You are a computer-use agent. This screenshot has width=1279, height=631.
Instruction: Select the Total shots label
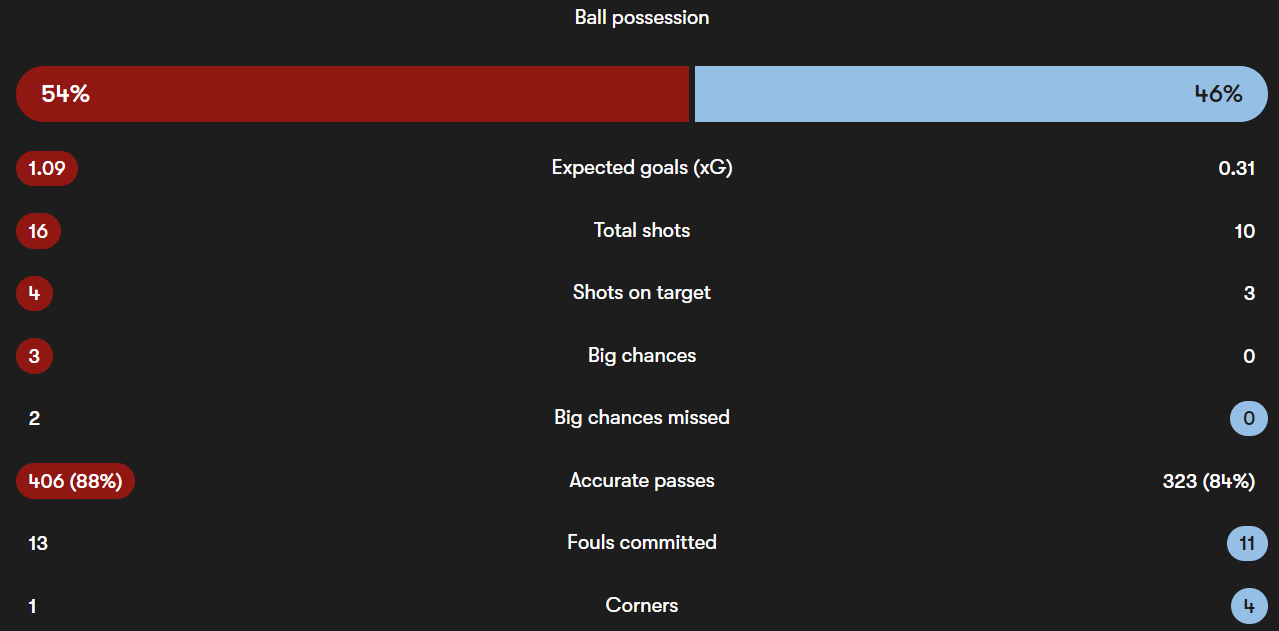tap(642, 230)
